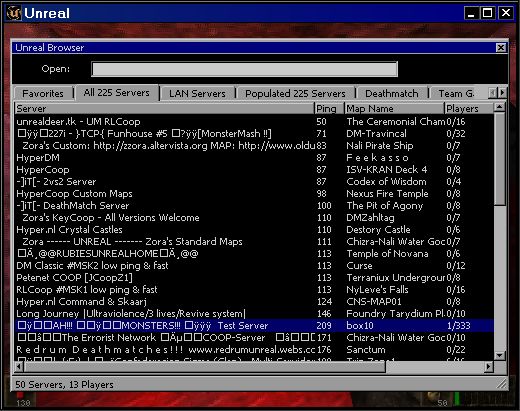Screen dimensions: 520x411
Task: Close the Unreal Browser panel
Action: pyautogui.click(x=501, y=48)
